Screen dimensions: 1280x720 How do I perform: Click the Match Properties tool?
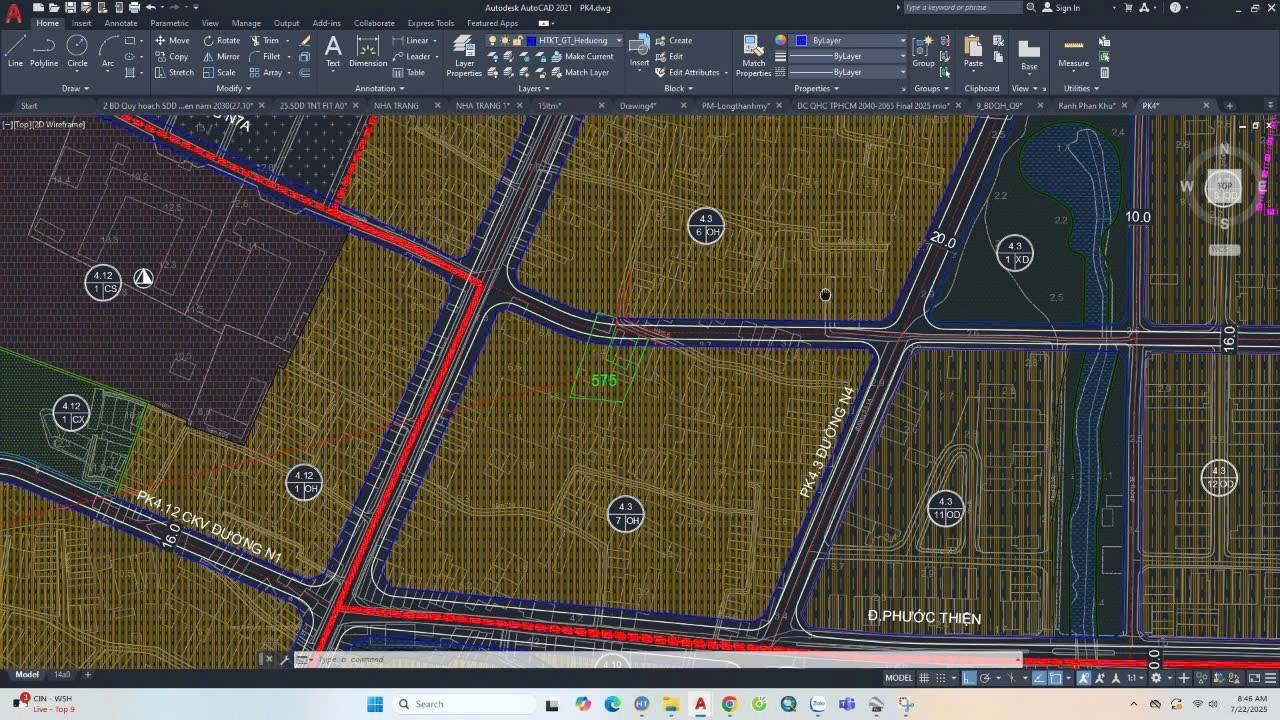pos(753,55)
